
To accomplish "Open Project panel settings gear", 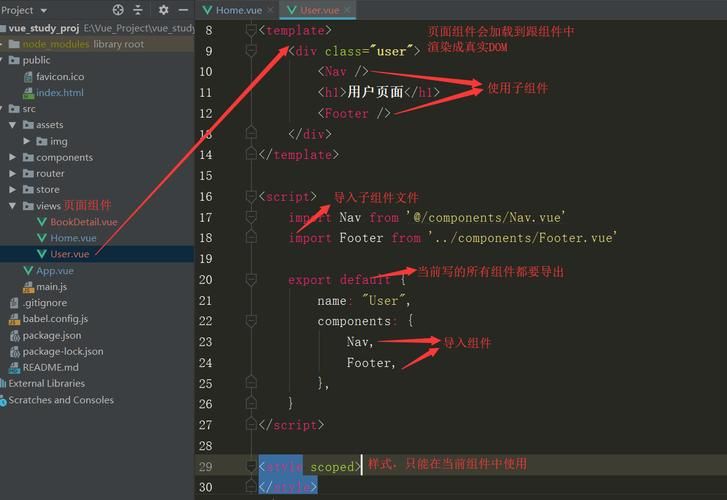I will pos(164,10).
